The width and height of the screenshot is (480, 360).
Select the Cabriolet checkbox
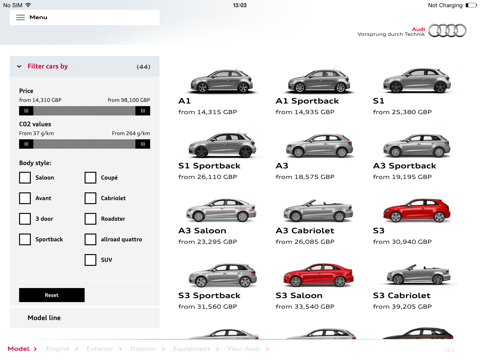click(x=90, y=198)
